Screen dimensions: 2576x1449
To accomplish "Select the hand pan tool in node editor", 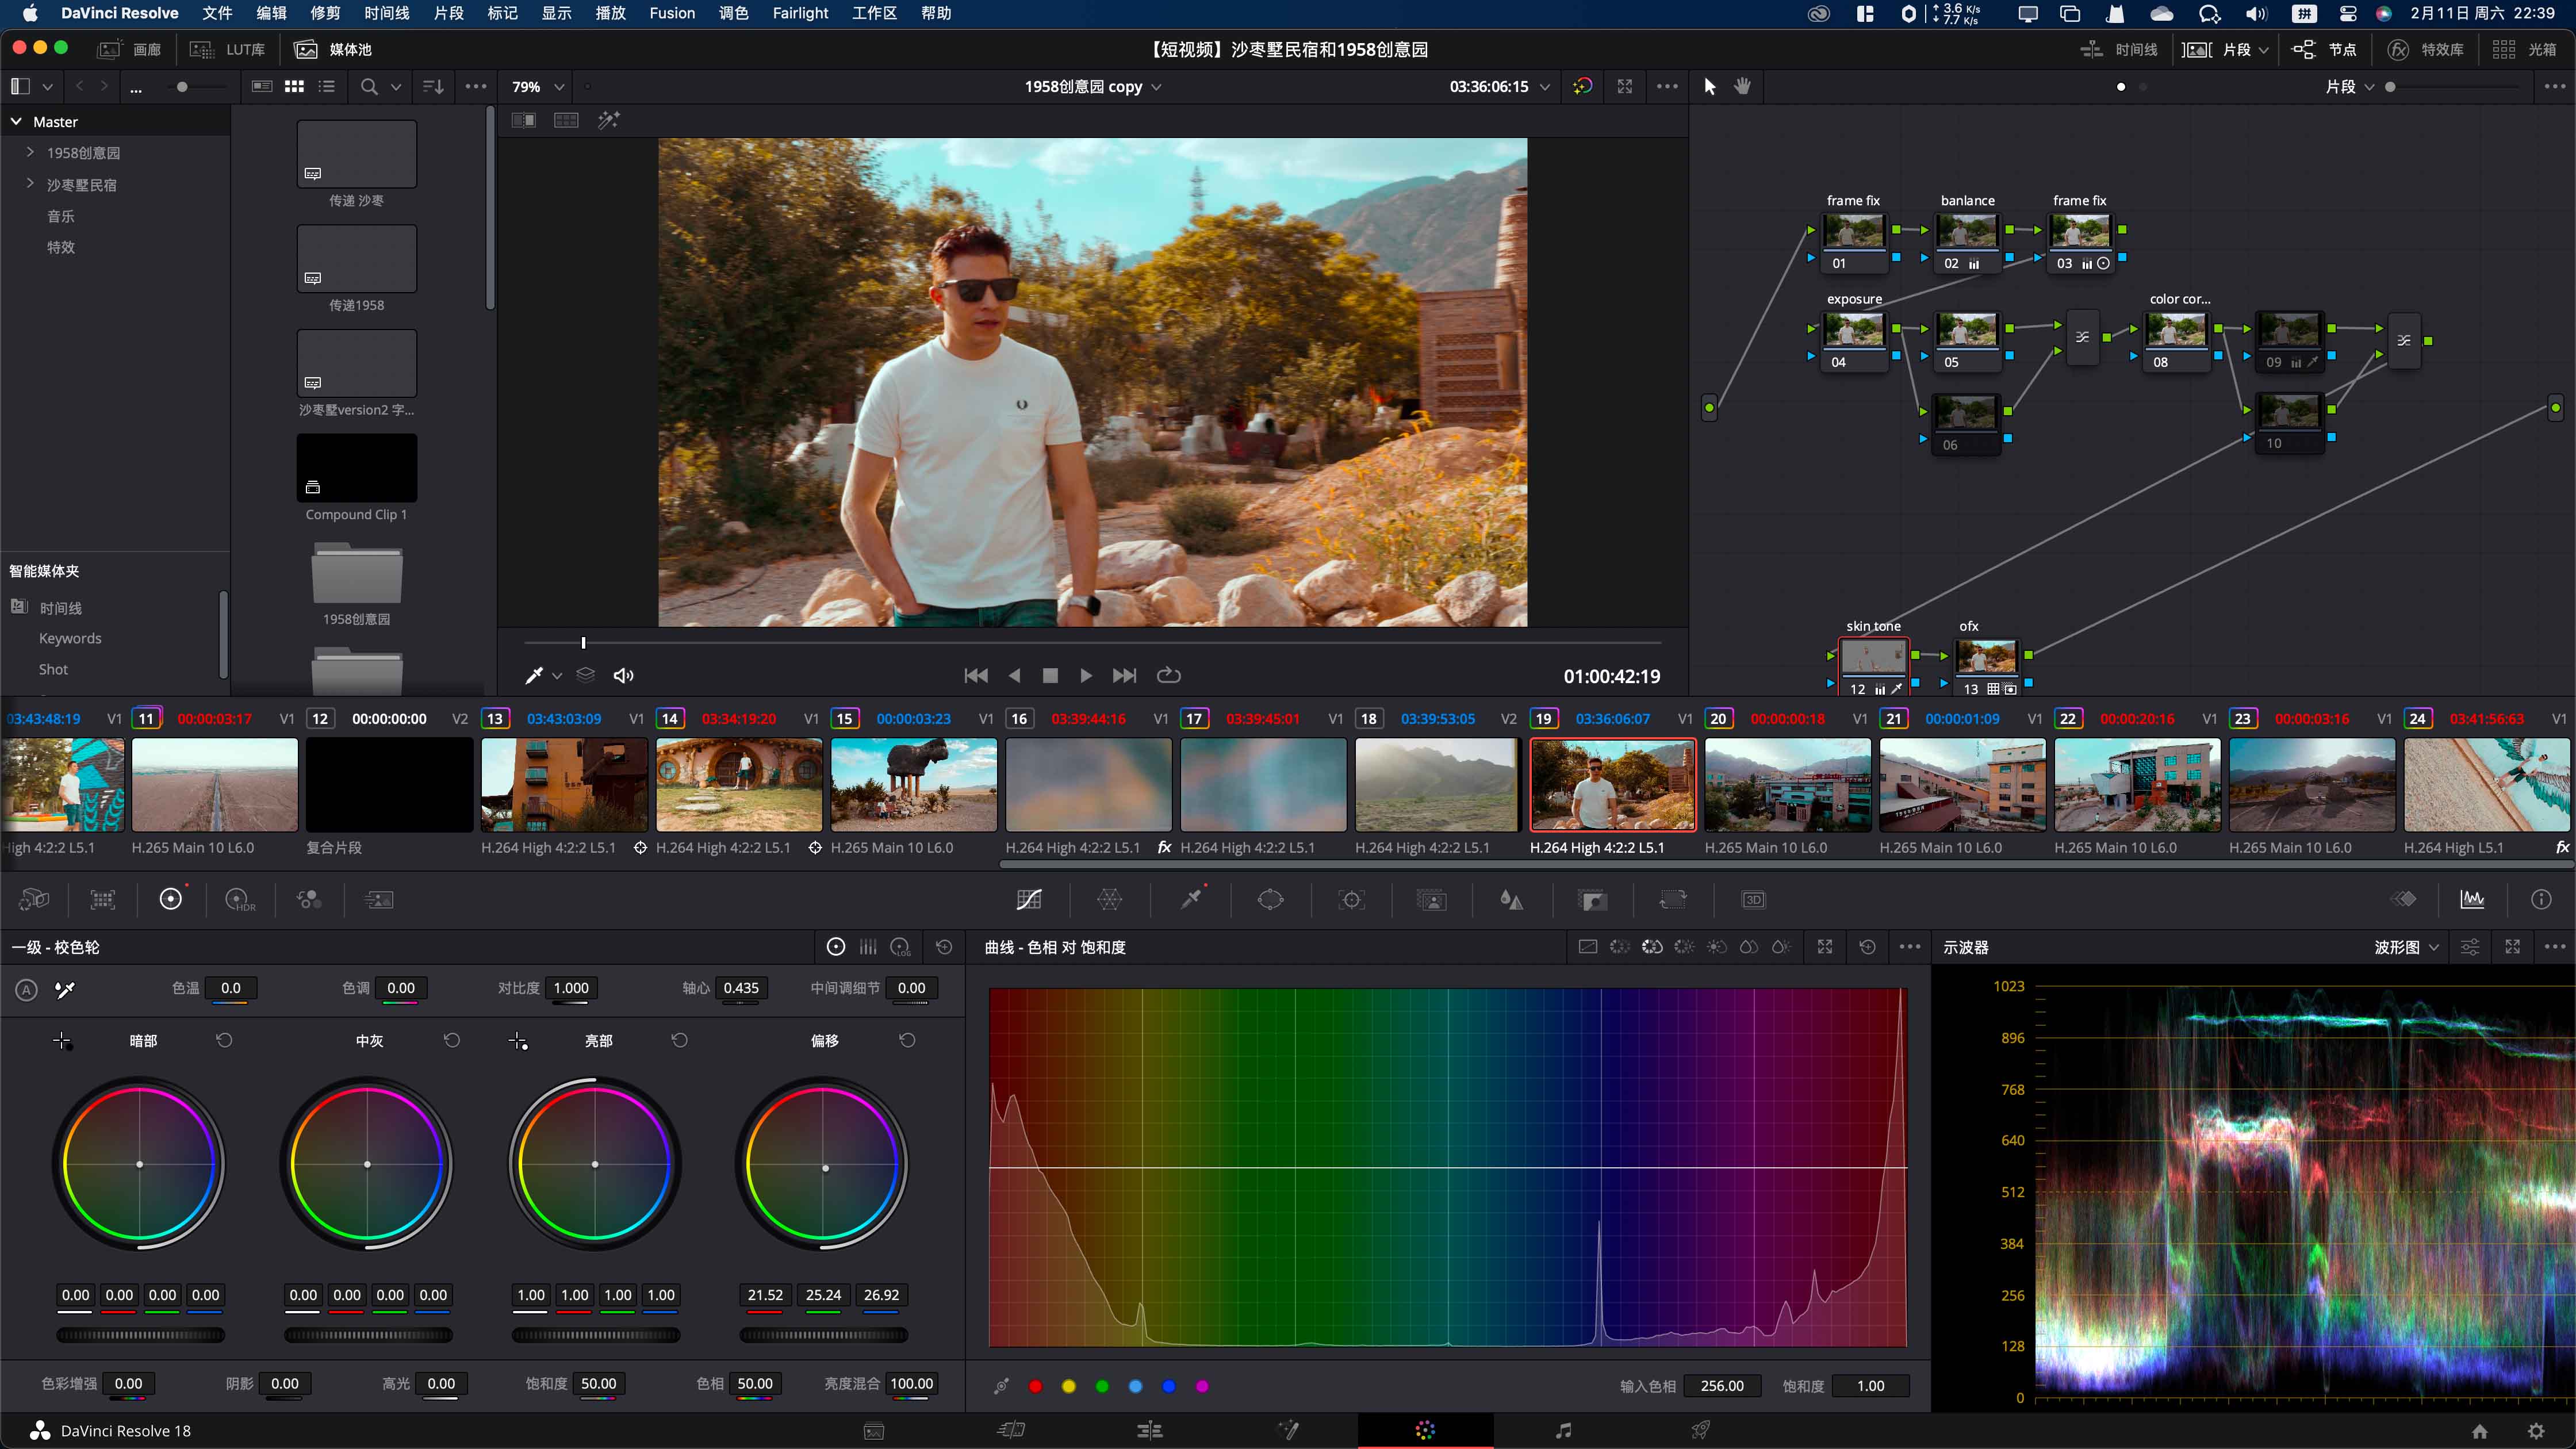I will tap(1743, 87).
